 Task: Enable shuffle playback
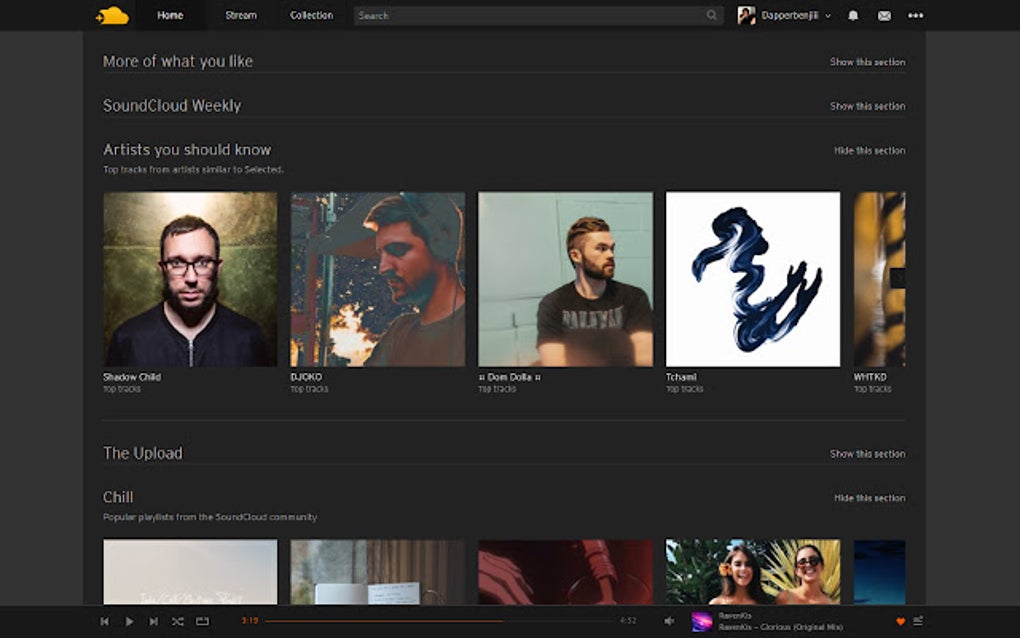(178, 621)
